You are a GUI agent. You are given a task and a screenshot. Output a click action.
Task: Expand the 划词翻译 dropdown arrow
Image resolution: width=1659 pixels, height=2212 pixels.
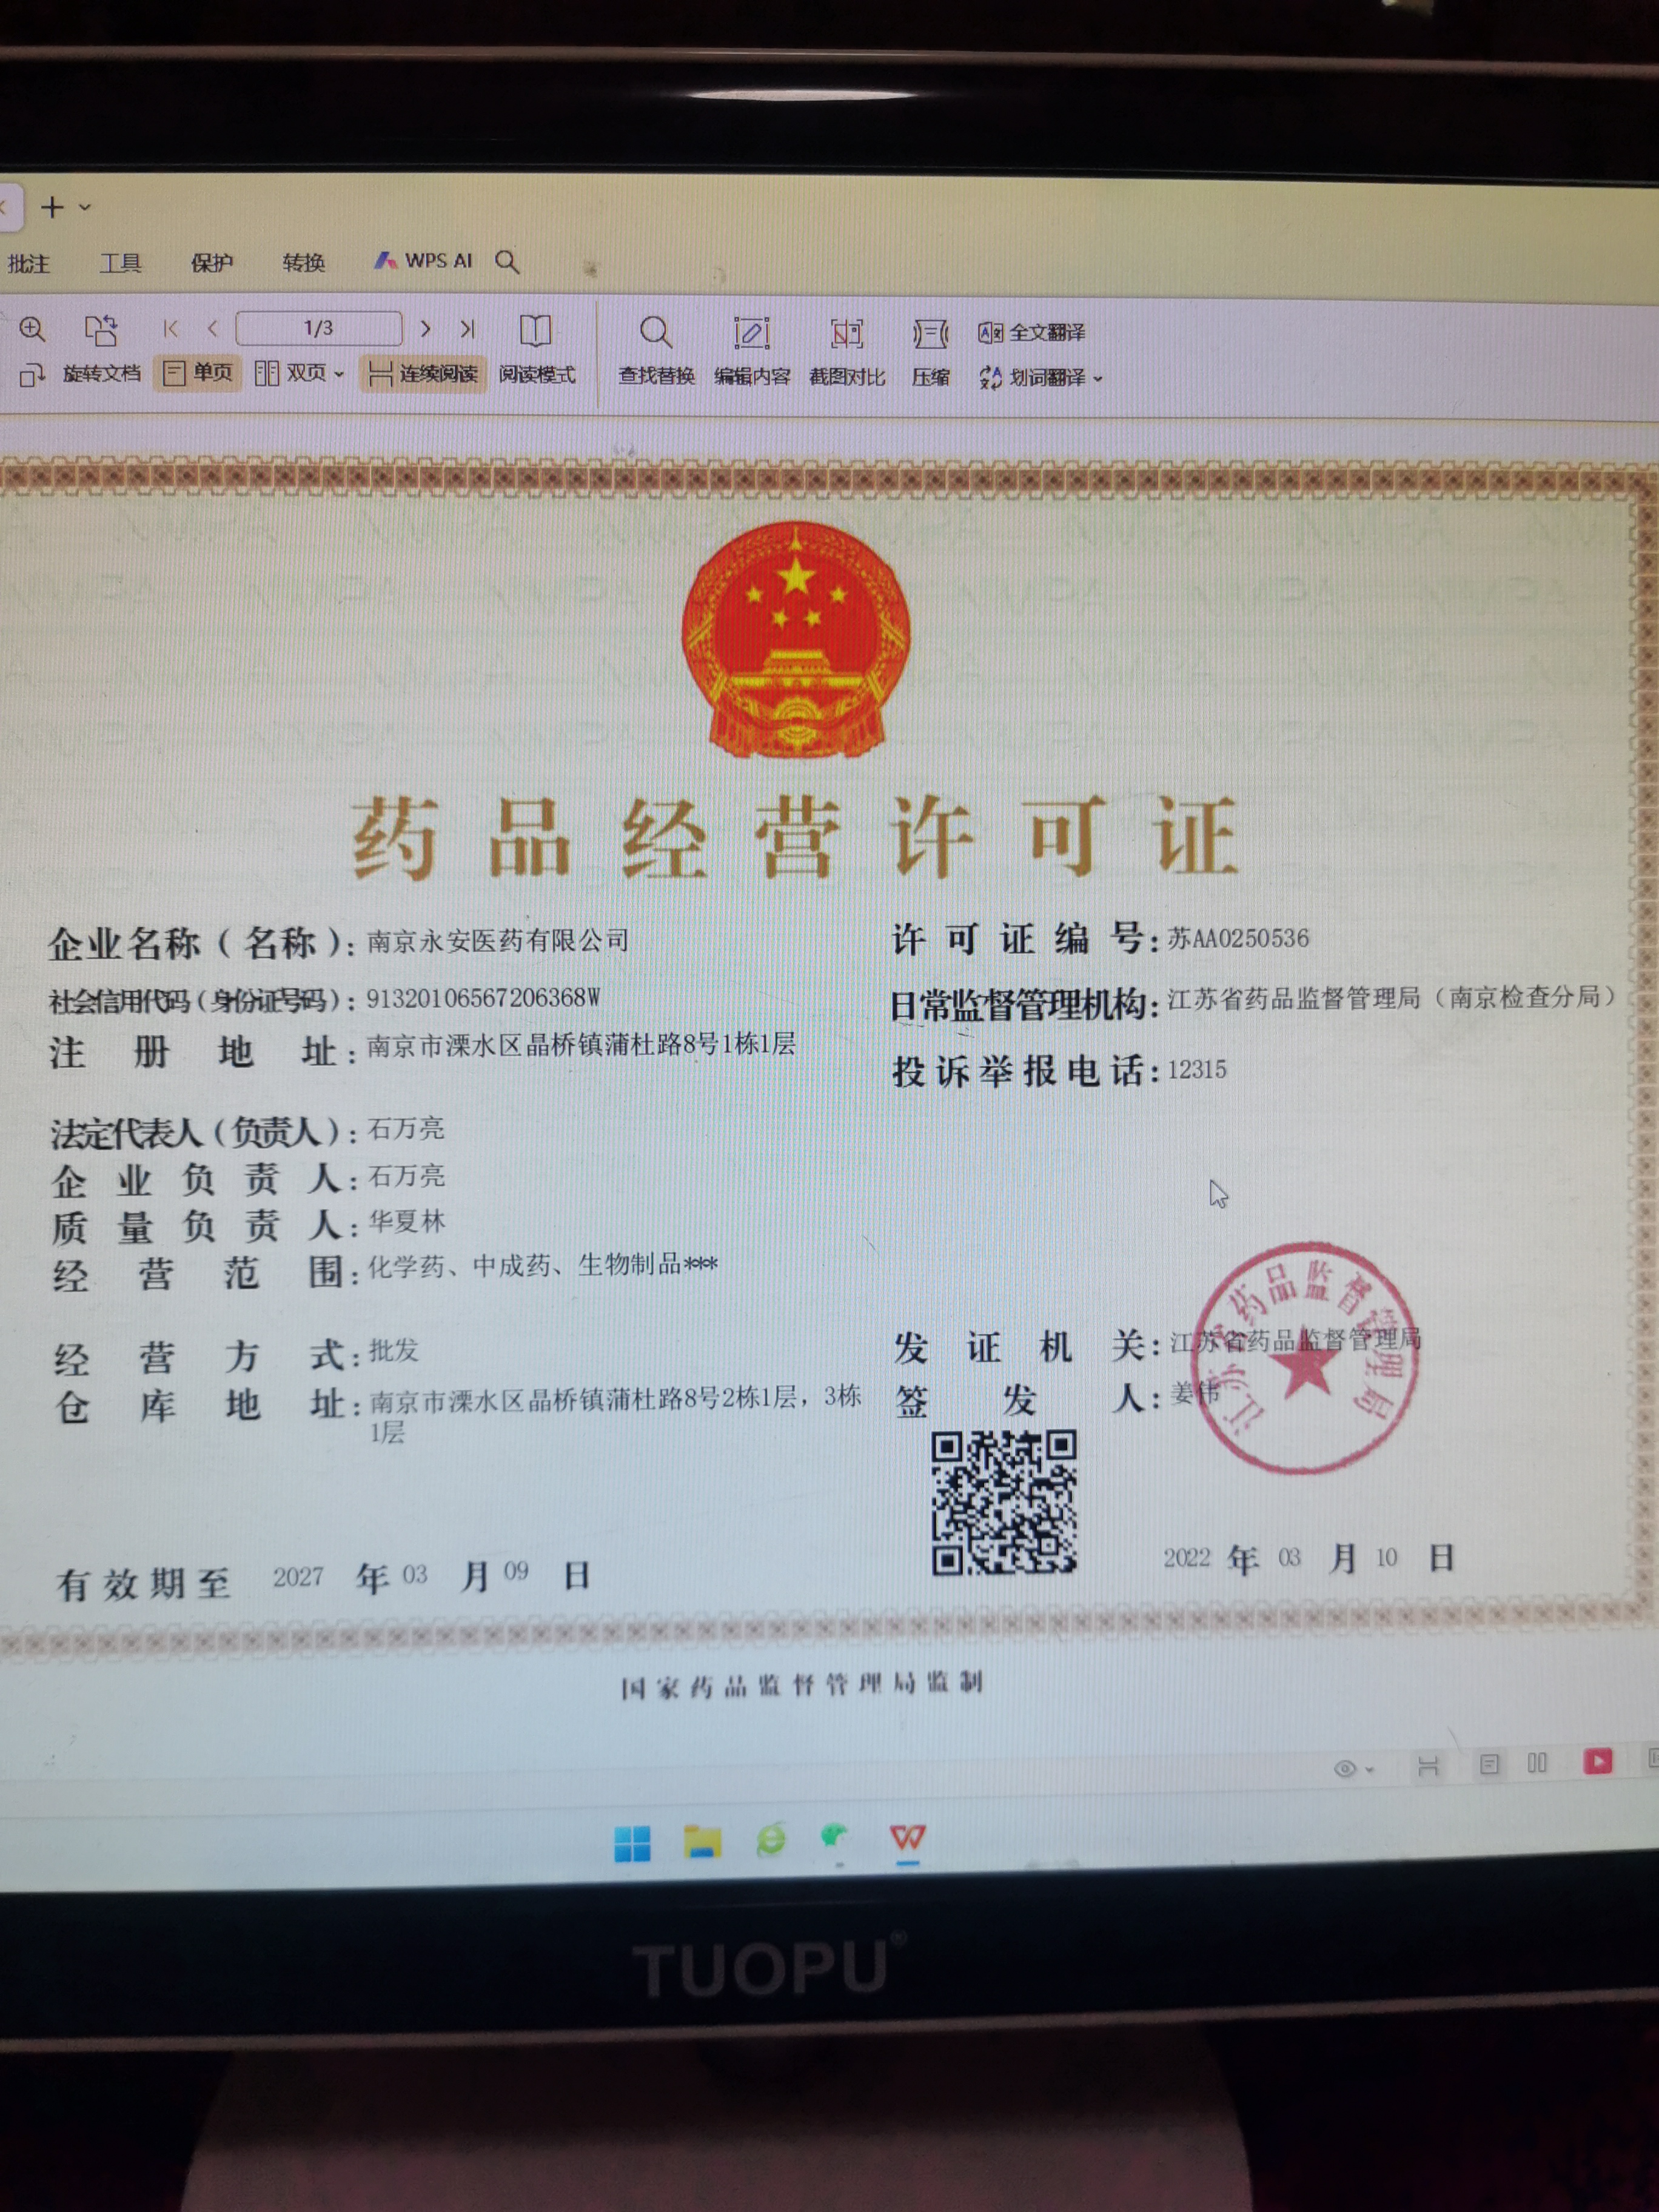click(x=1098, y=379)
